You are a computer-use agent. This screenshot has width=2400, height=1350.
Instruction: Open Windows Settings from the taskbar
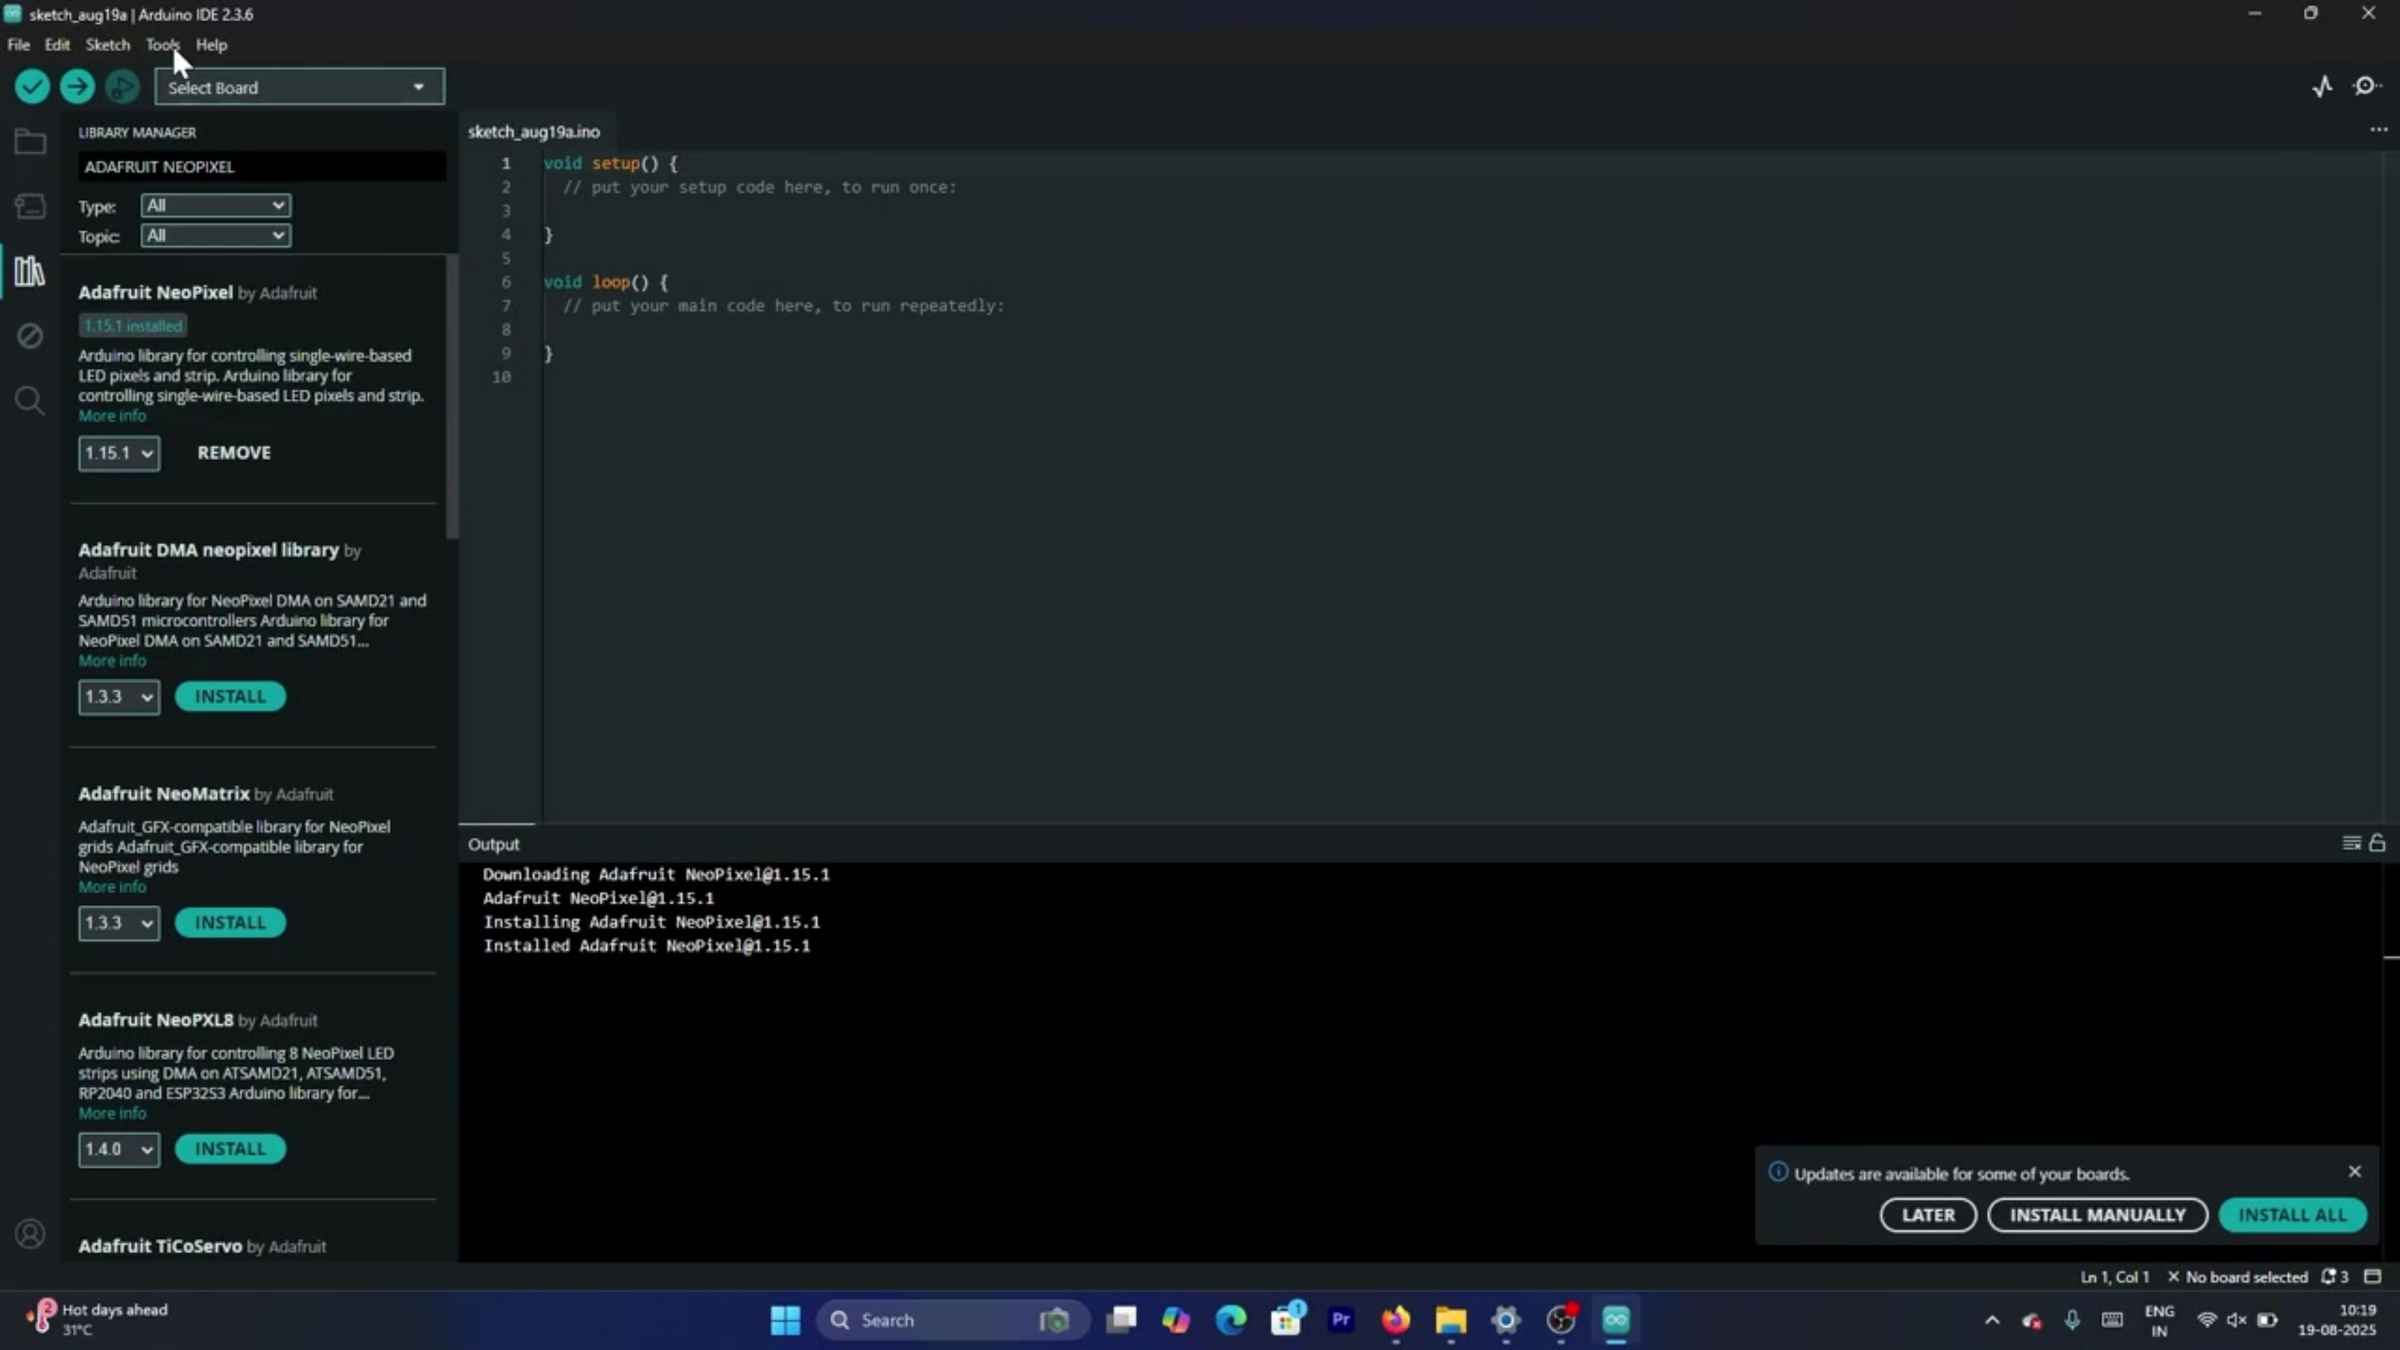point(1505,1320)
